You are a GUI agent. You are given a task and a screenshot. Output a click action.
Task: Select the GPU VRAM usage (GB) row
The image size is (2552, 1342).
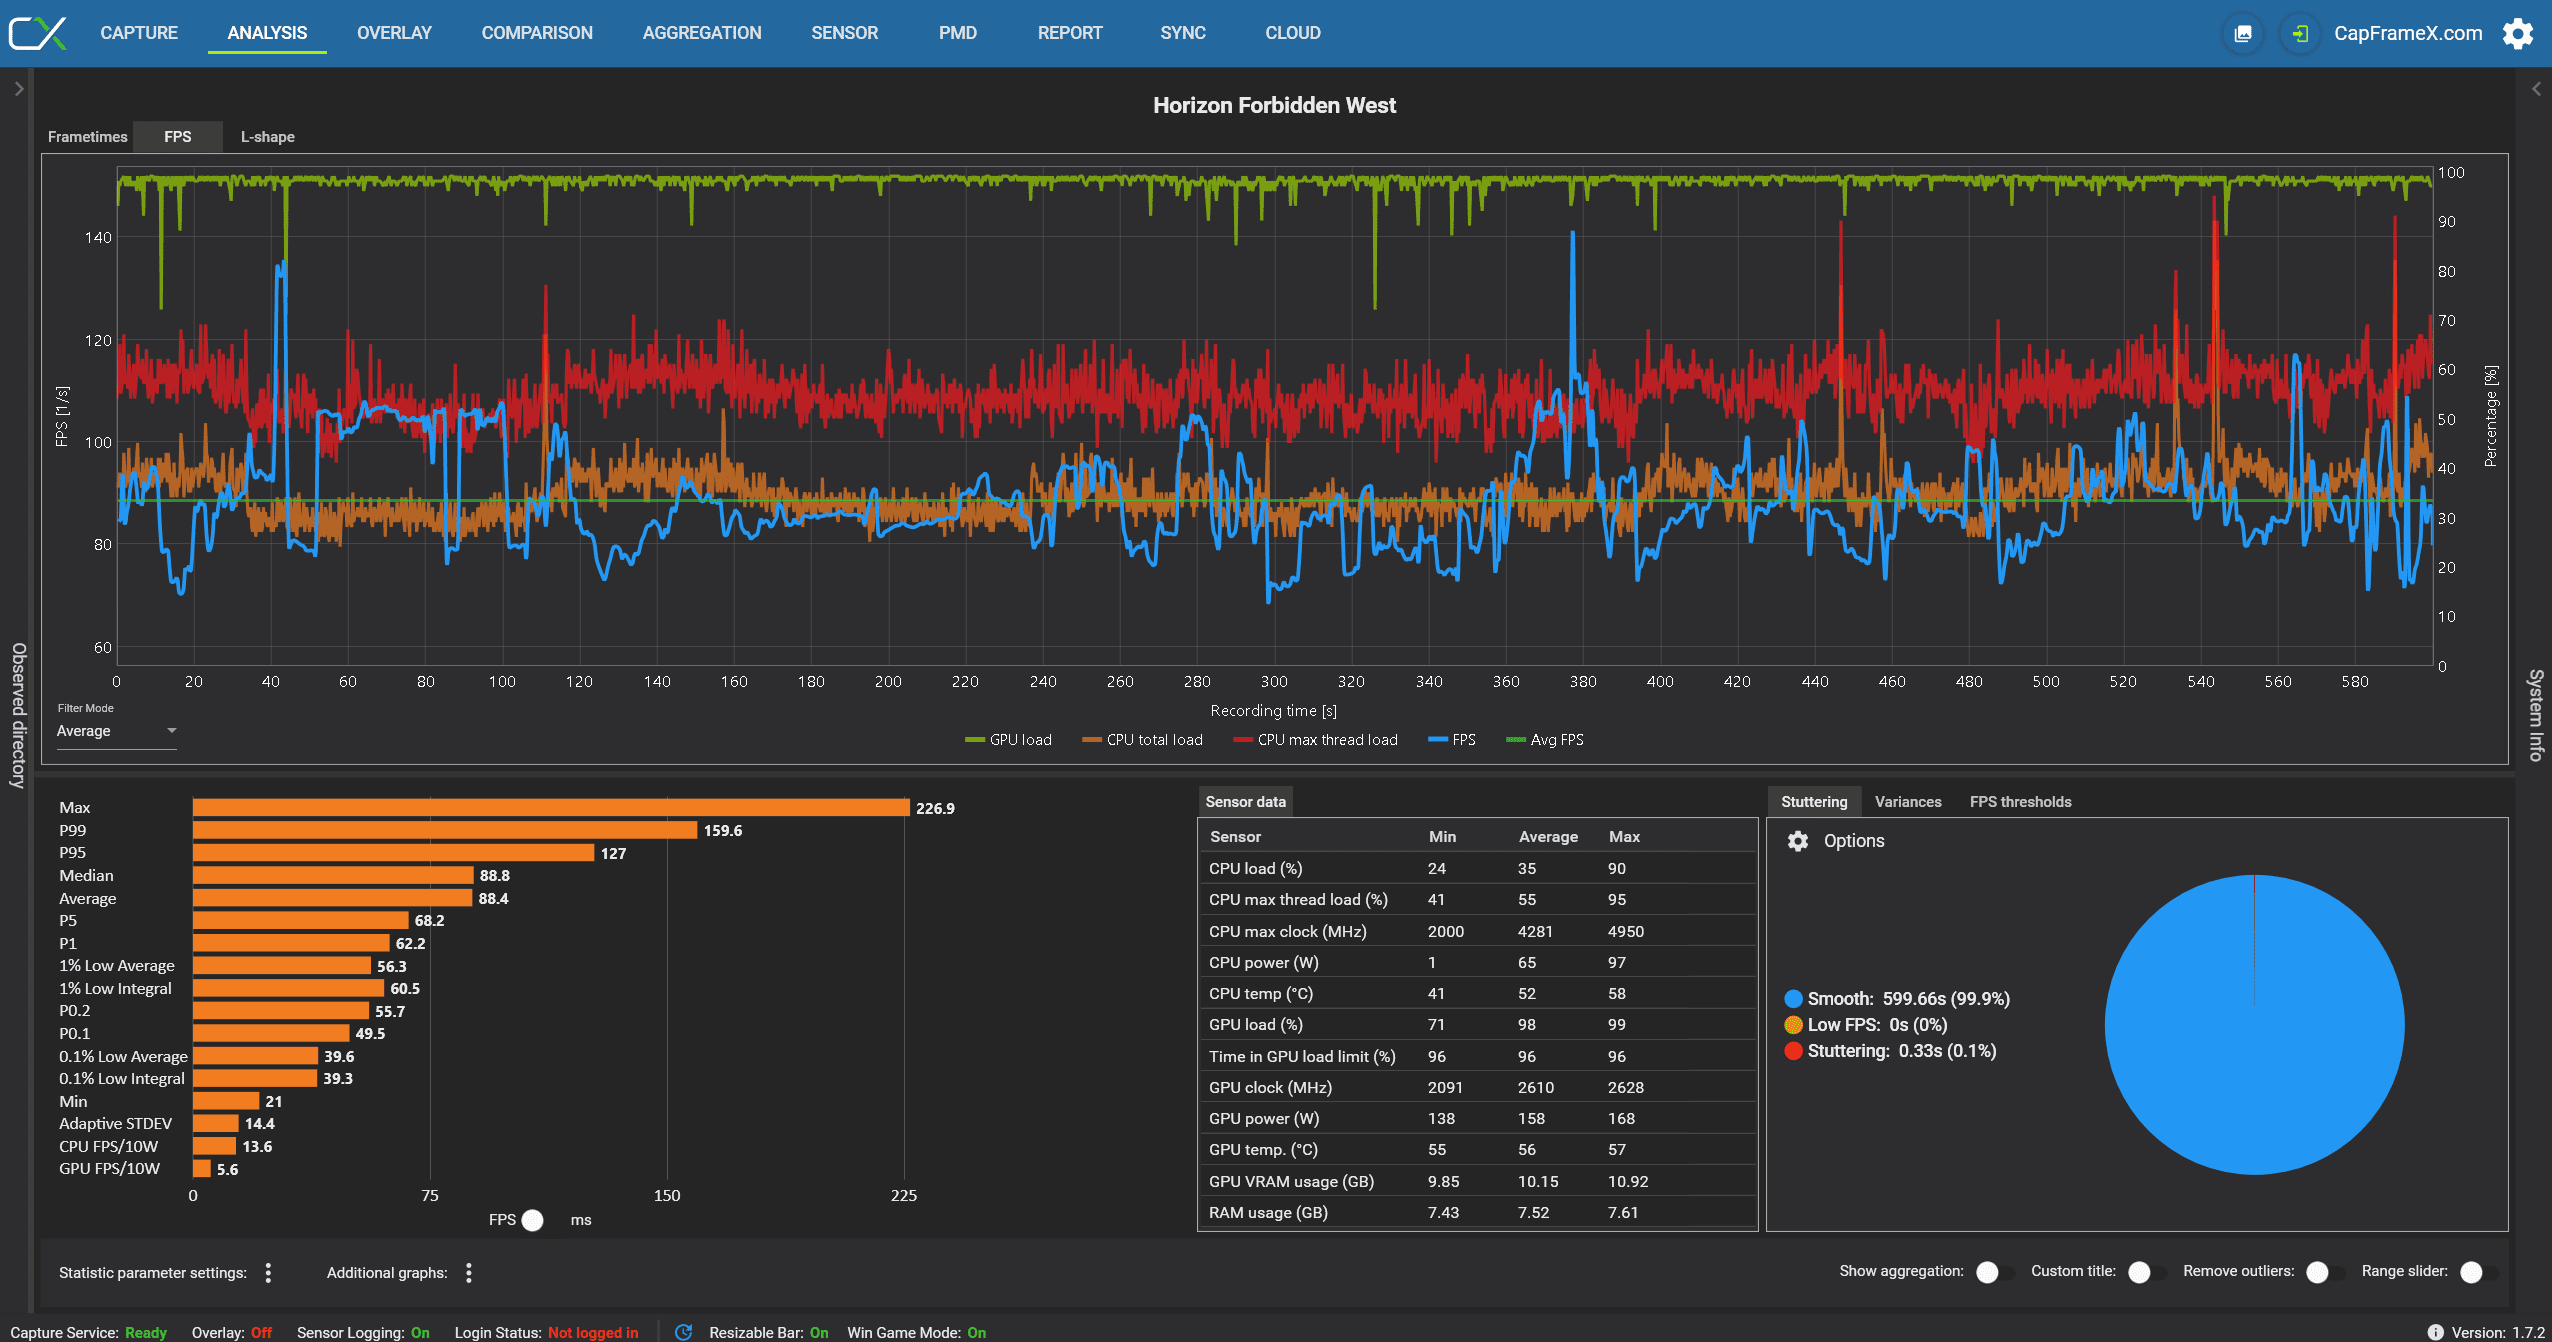click(1477, 1182)
